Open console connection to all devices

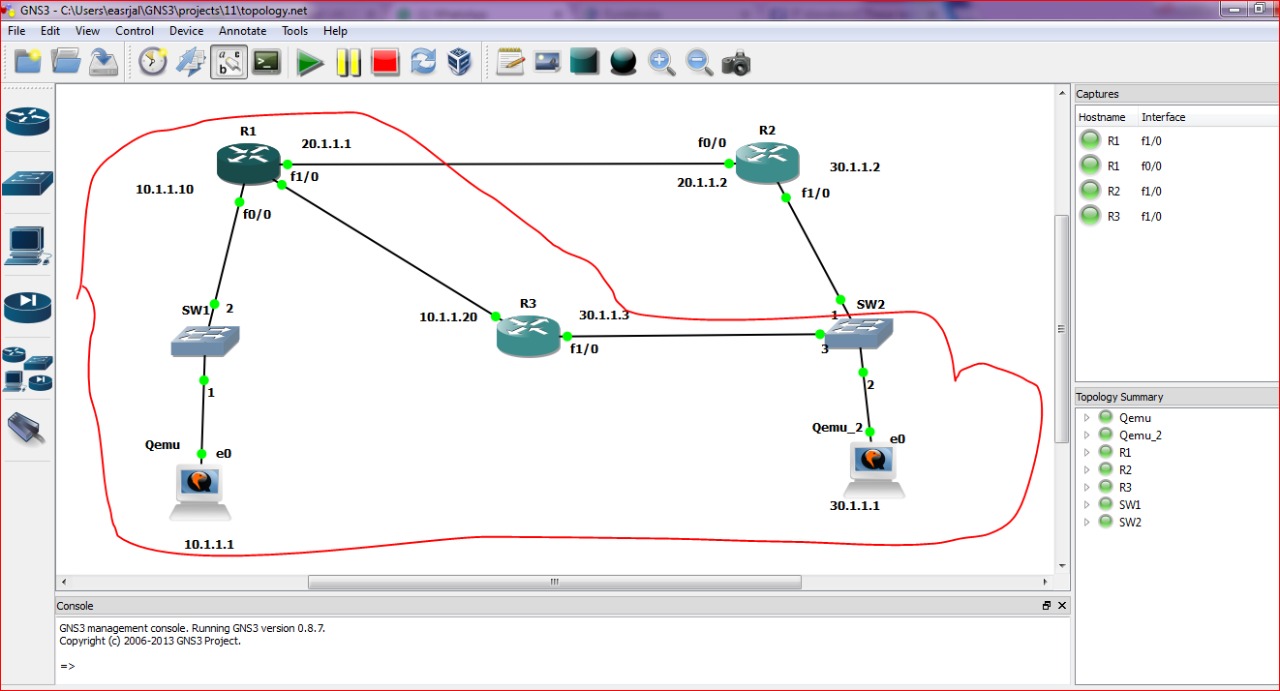pos(266,63)
